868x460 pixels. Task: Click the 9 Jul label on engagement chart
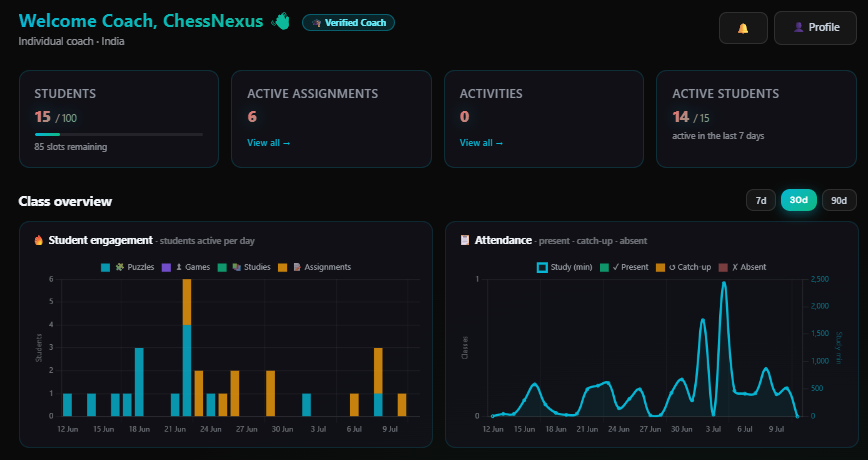(x=390, y=429)
